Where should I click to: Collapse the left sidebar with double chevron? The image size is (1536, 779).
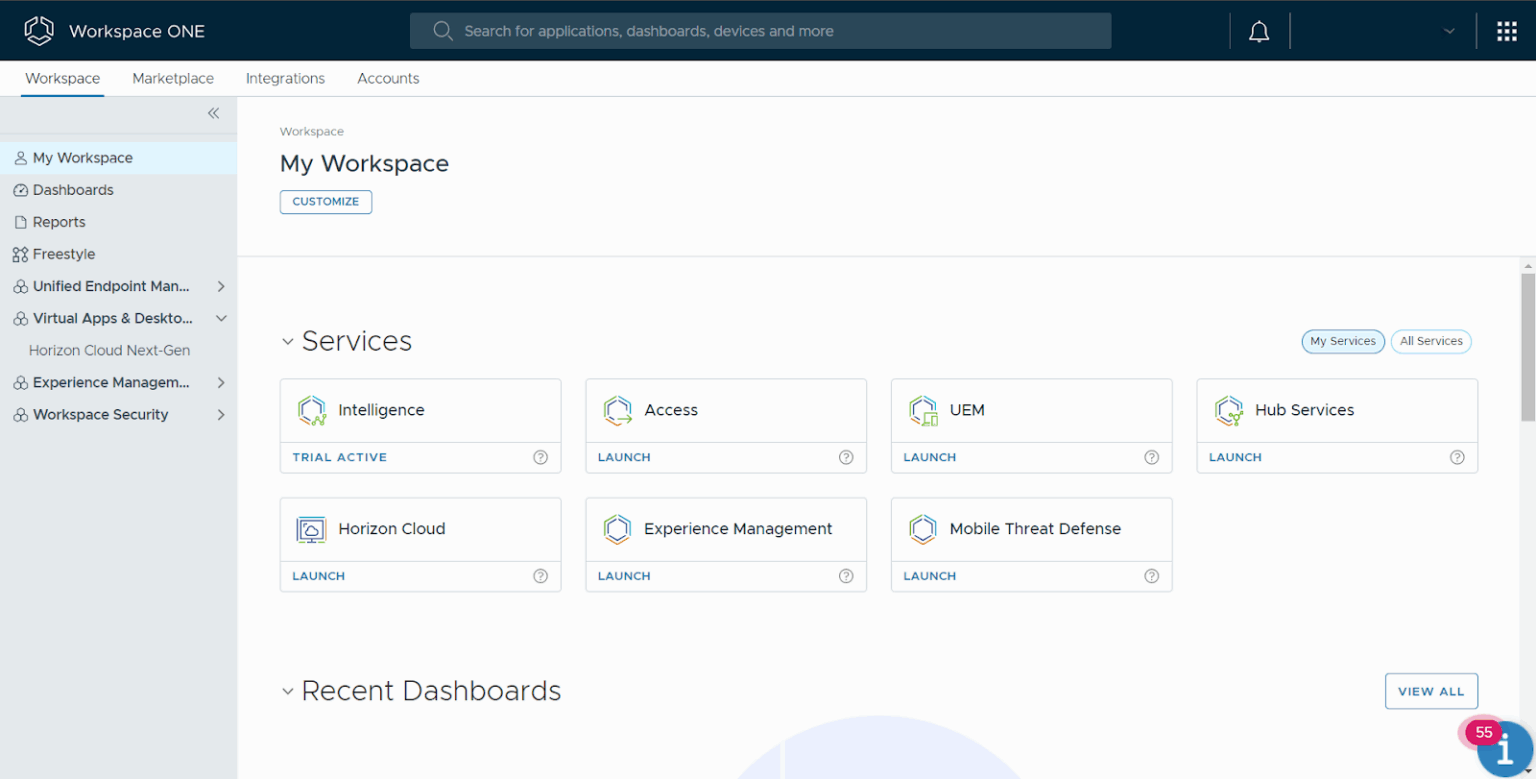(213, 113)
